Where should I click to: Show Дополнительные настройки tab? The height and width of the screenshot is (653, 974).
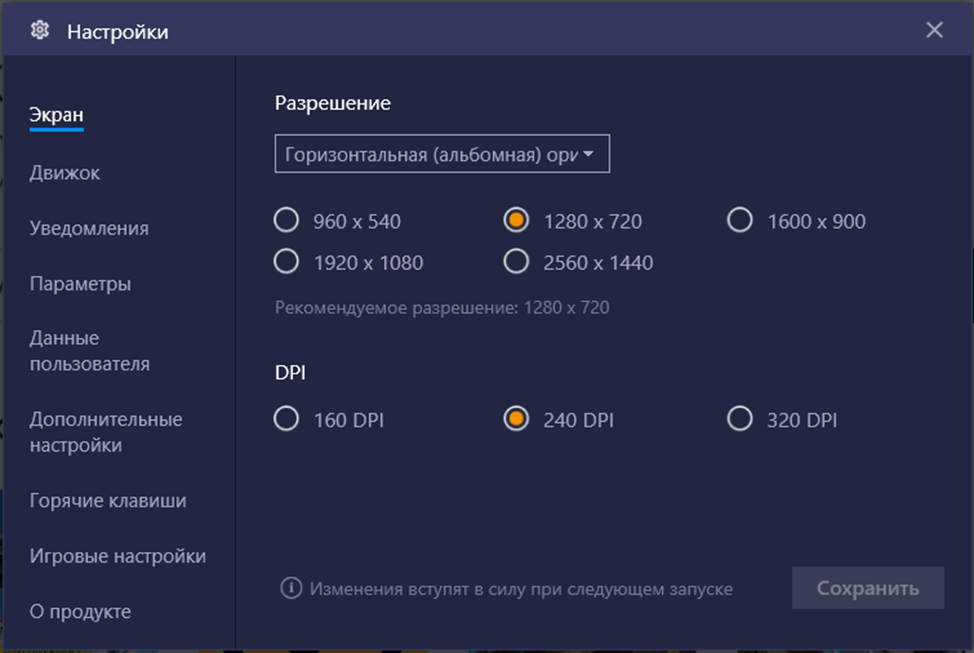(106, 432)
